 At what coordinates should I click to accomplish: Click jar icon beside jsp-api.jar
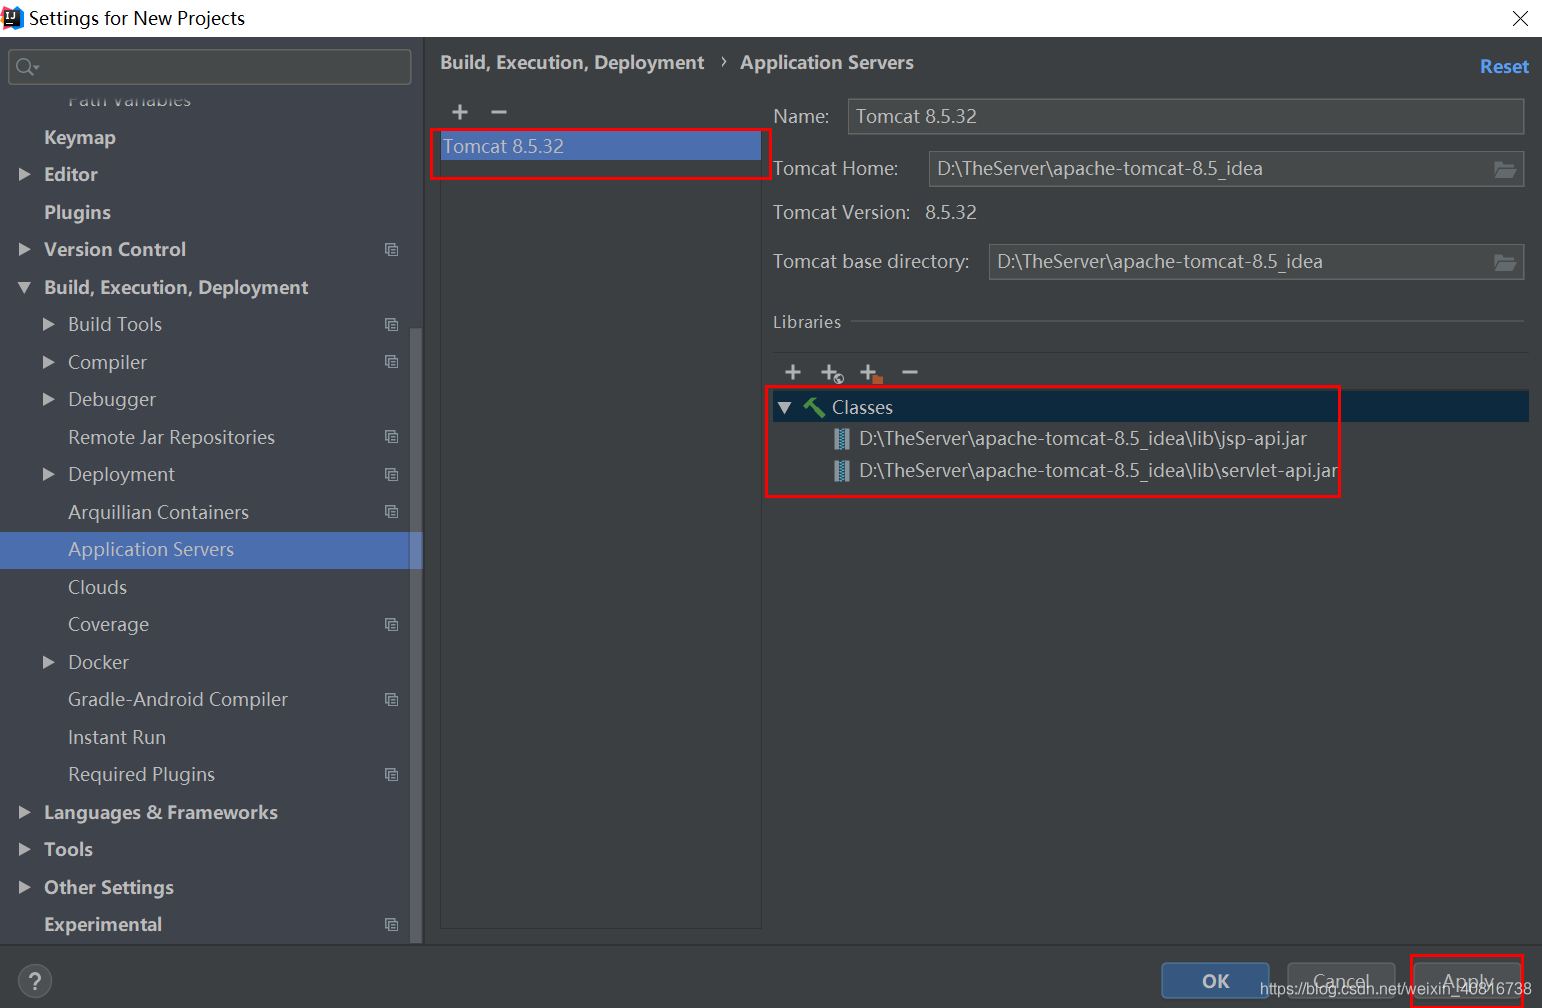(842, 439)
